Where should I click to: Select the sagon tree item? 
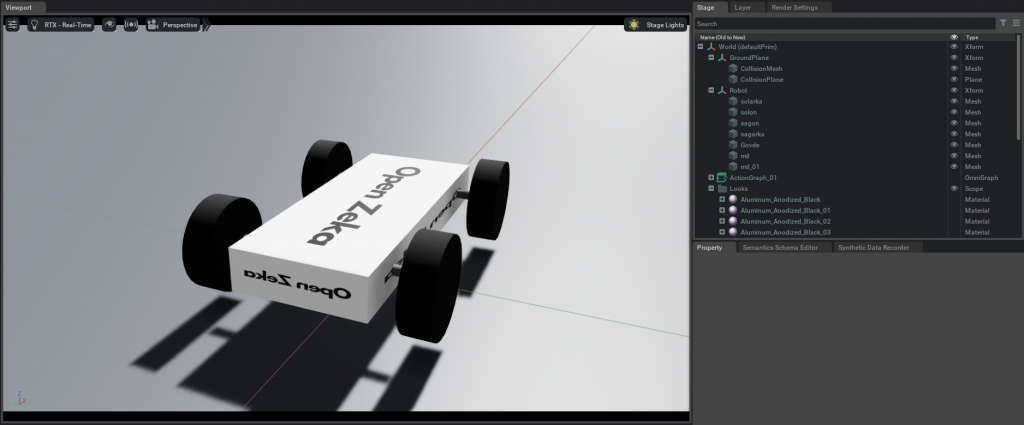click(x=750, y=123)
